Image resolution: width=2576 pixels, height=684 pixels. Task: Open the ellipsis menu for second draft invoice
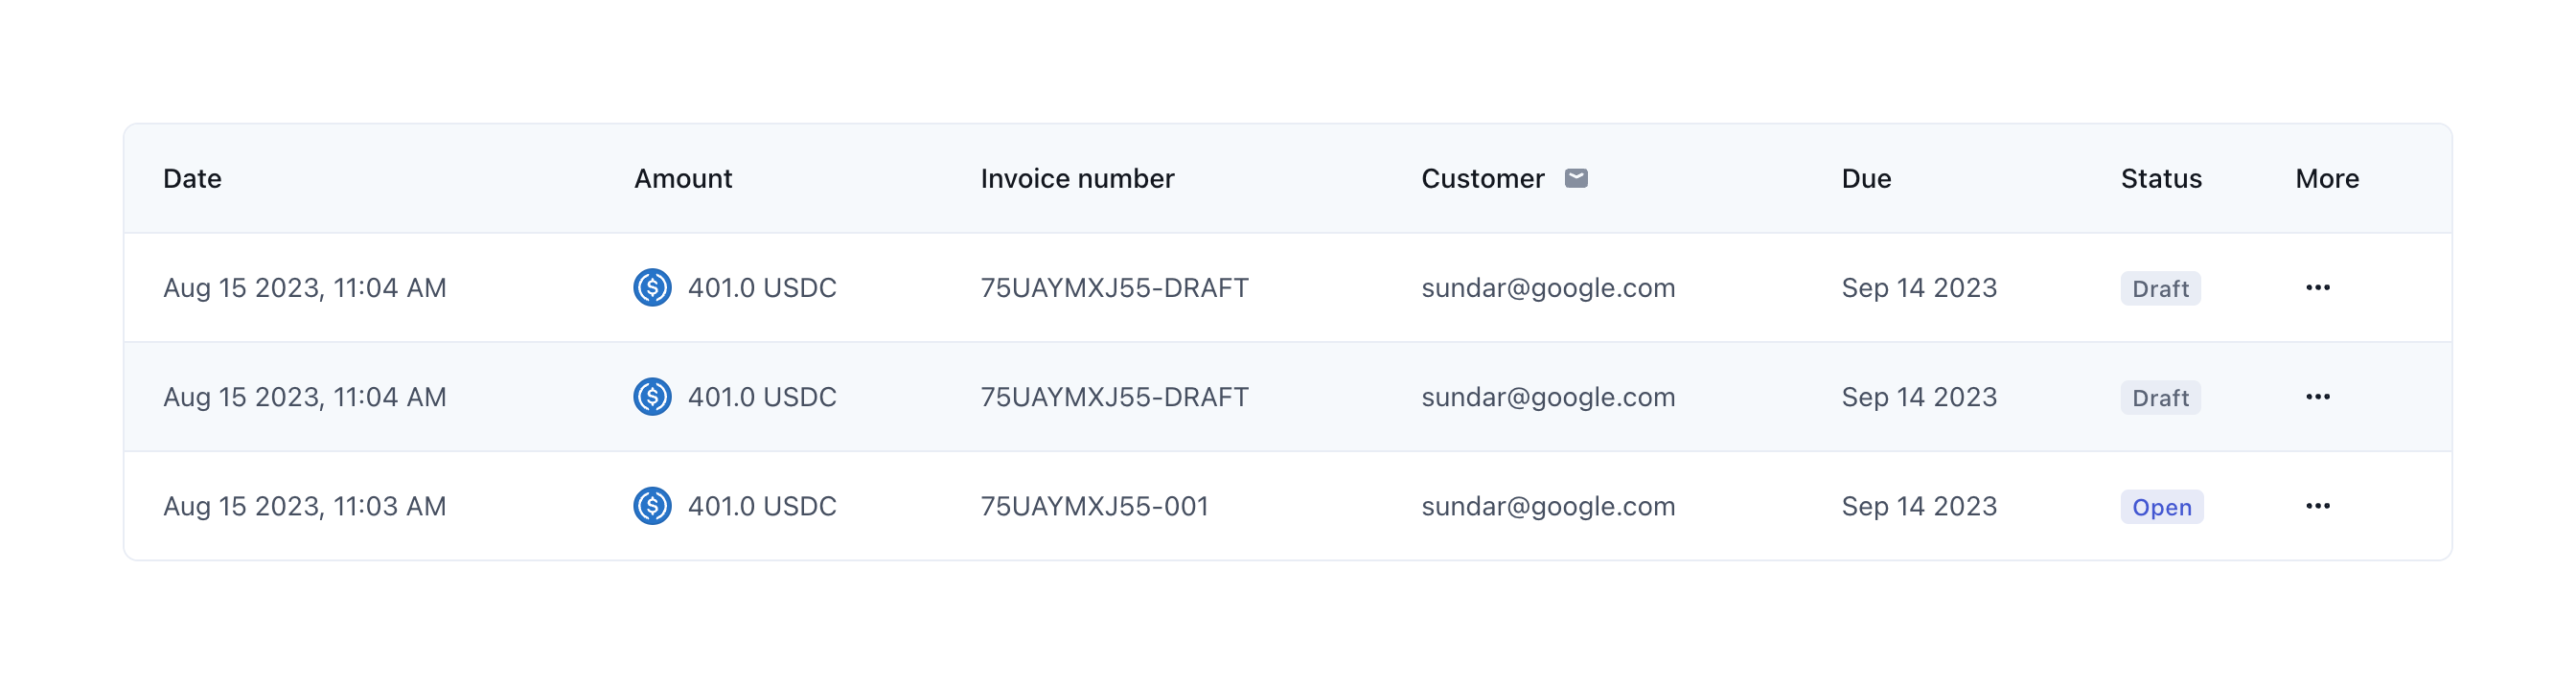click(2317, 397)
